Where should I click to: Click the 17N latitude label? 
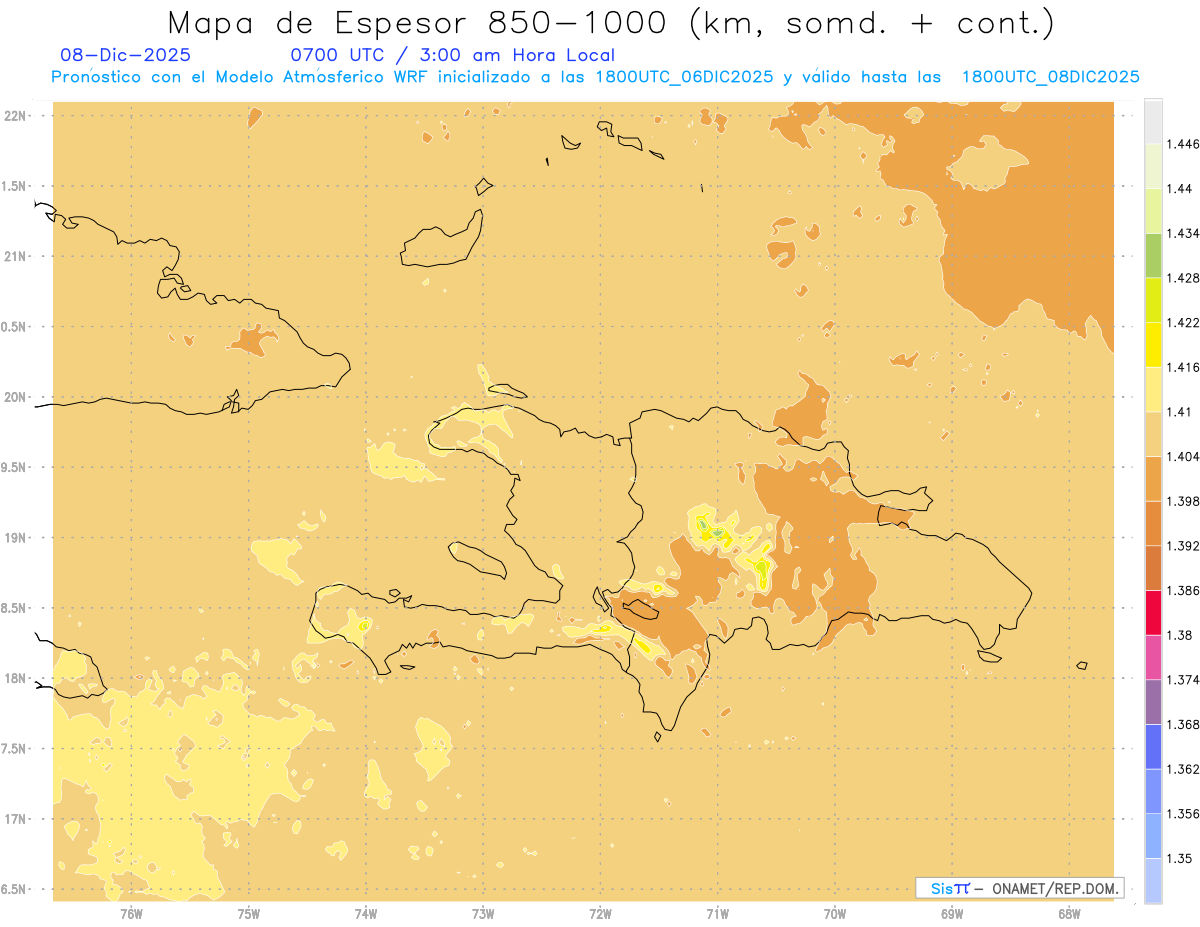pyautogui.click(x=17, y=819)
